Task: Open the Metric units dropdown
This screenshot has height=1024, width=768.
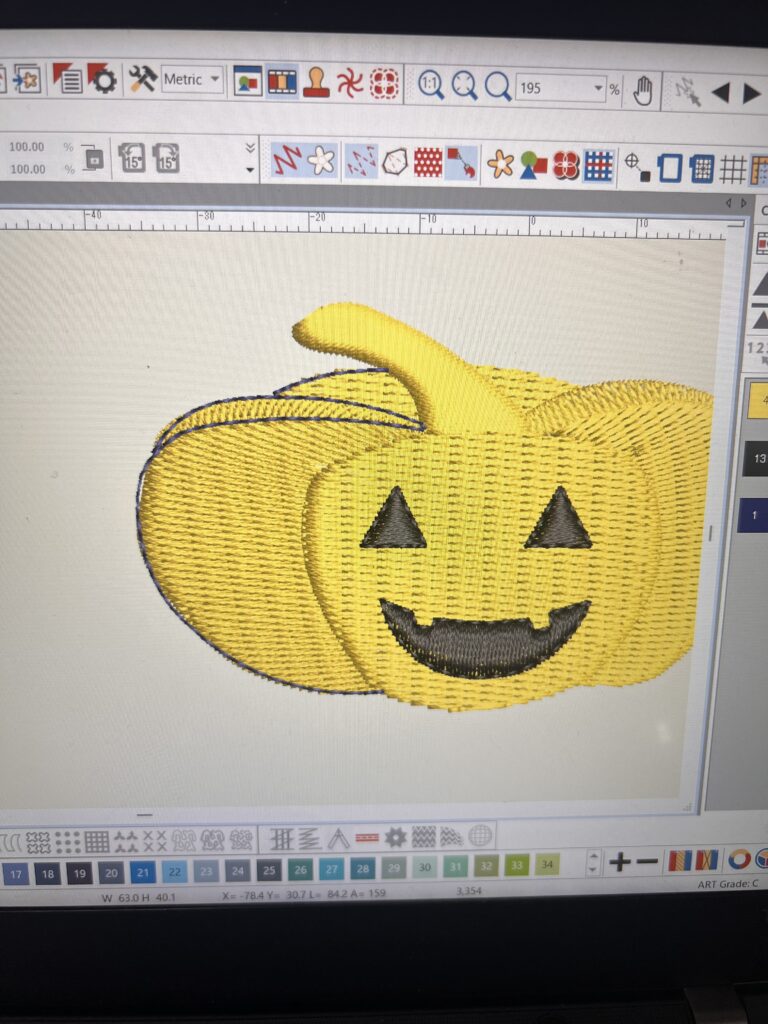Action: (x=191, y=79)
